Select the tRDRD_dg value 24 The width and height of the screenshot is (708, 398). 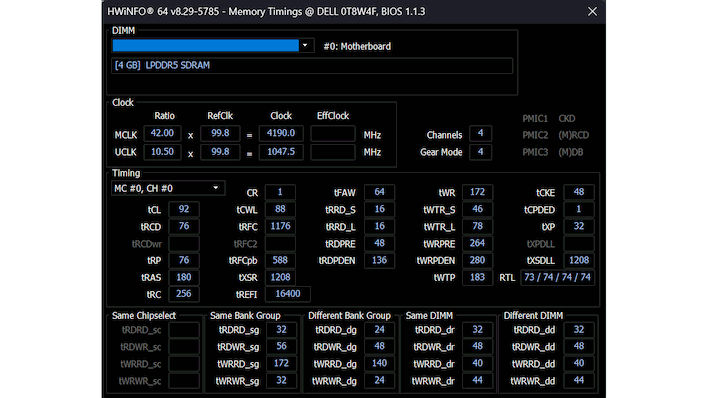(379, 330)
